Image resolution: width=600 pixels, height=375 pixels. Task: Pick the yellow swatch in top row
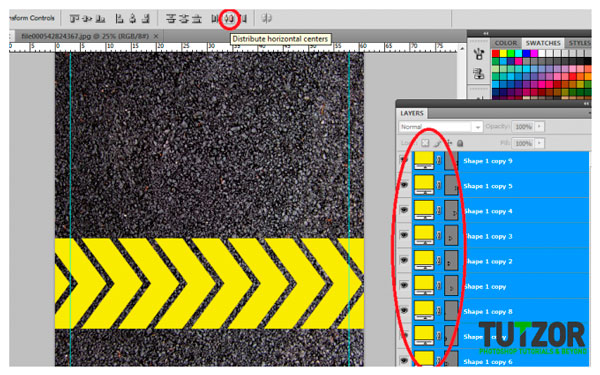(x=503, y=53)
